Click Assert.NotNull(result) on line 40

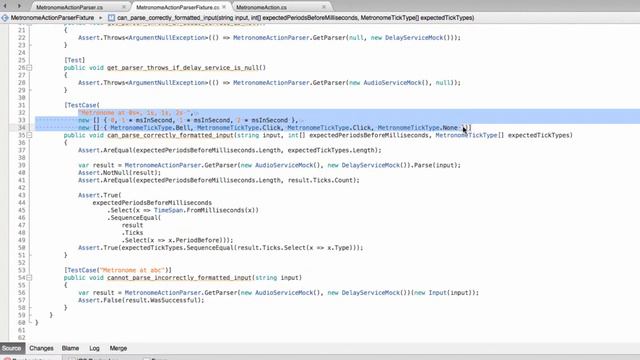click(120, 173)
